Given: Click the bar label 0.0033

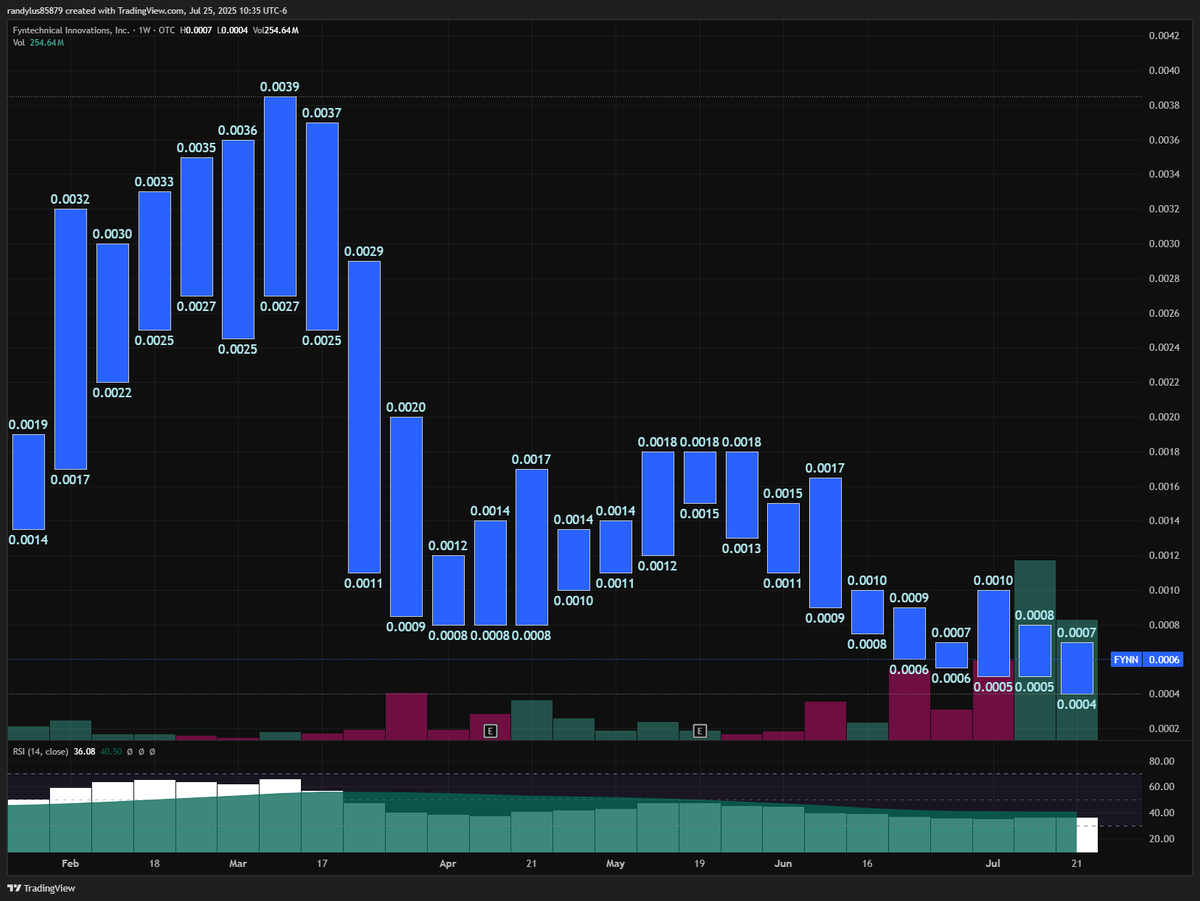Looking at the screenshot, I should tap(154, 182).
